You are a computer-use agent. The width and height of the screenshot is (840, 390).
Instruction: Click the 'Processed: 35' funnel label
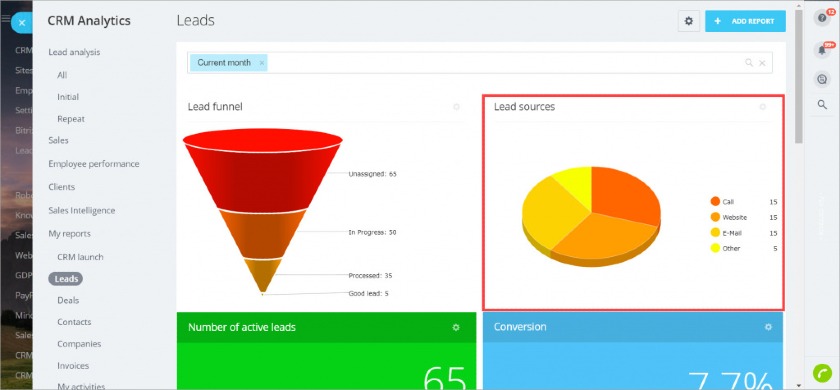point(370,275)
